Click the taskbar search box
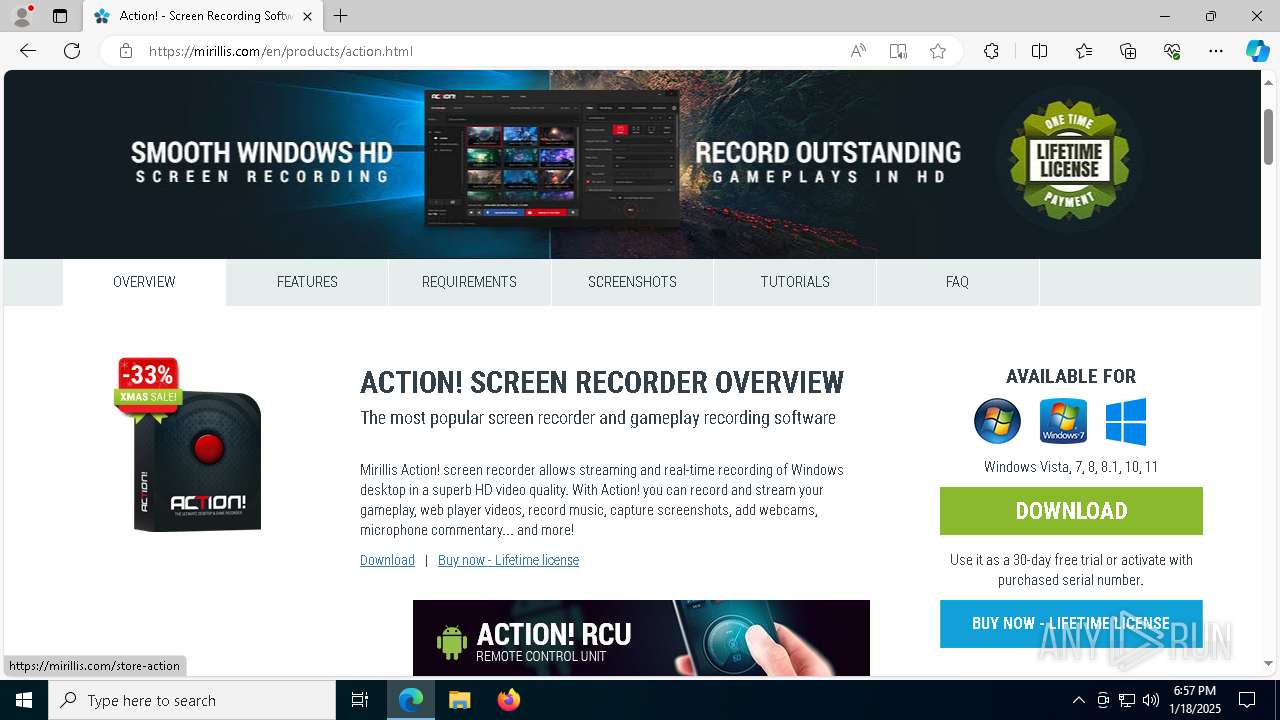Screen dimensions: 1280x720 point(192,700)
